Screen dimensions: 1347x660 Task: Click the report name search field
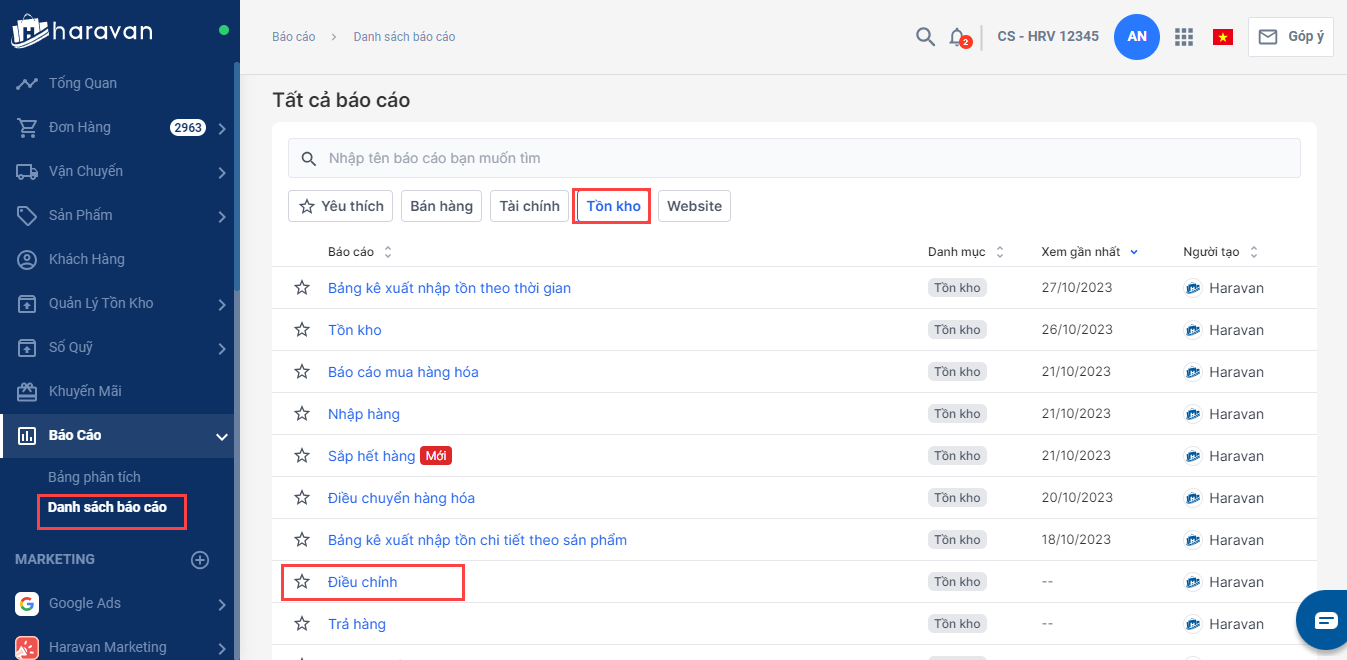(794, 158)
